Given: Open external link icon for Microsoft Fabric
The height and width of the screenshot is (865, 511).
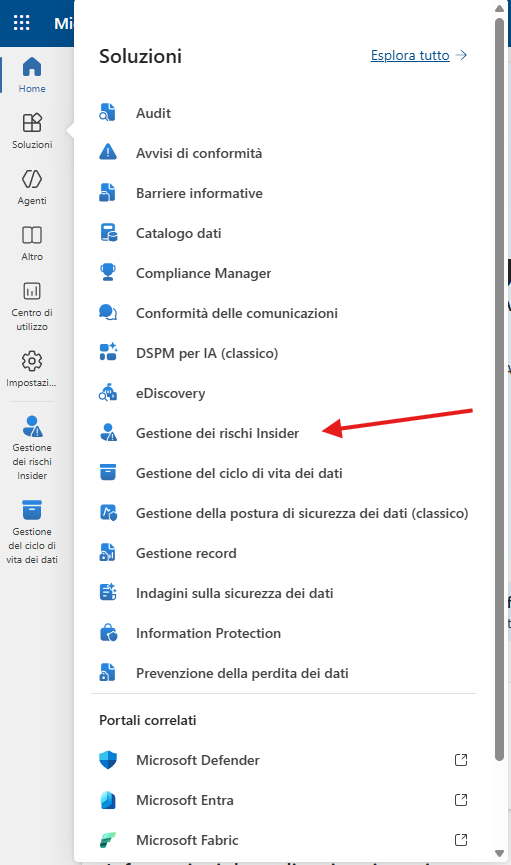Looking at the screenshot, I should coord(461,840).
